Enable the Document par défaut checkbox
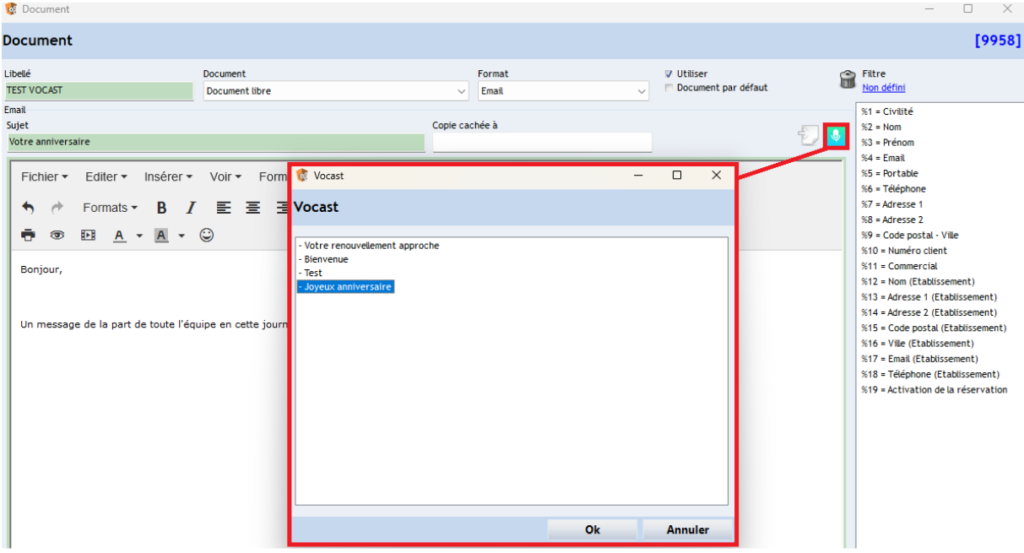Image resolution: width=1024 pixels, height=553 pixels. (x=669, y=88)
